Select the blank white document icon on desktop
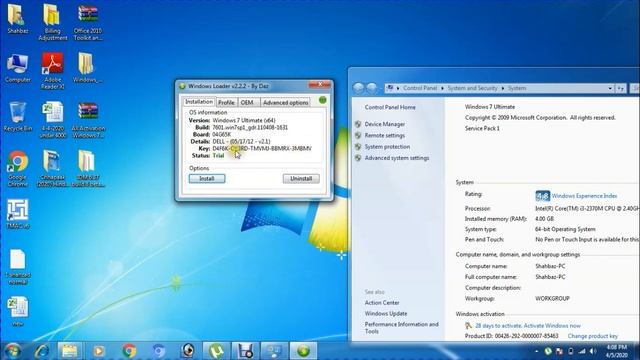 coord(17,267)
